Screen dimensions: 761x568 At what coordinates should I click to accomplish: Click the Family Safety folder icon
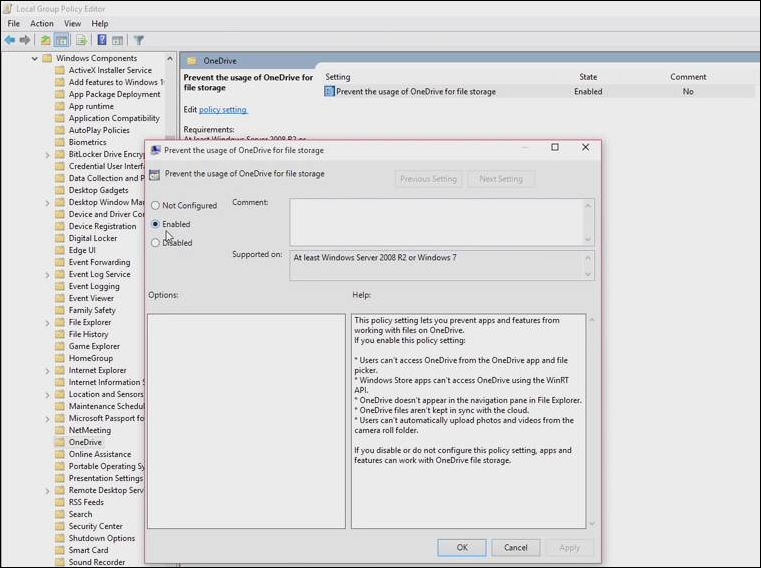pyautogui.click(x=60, y=310)
